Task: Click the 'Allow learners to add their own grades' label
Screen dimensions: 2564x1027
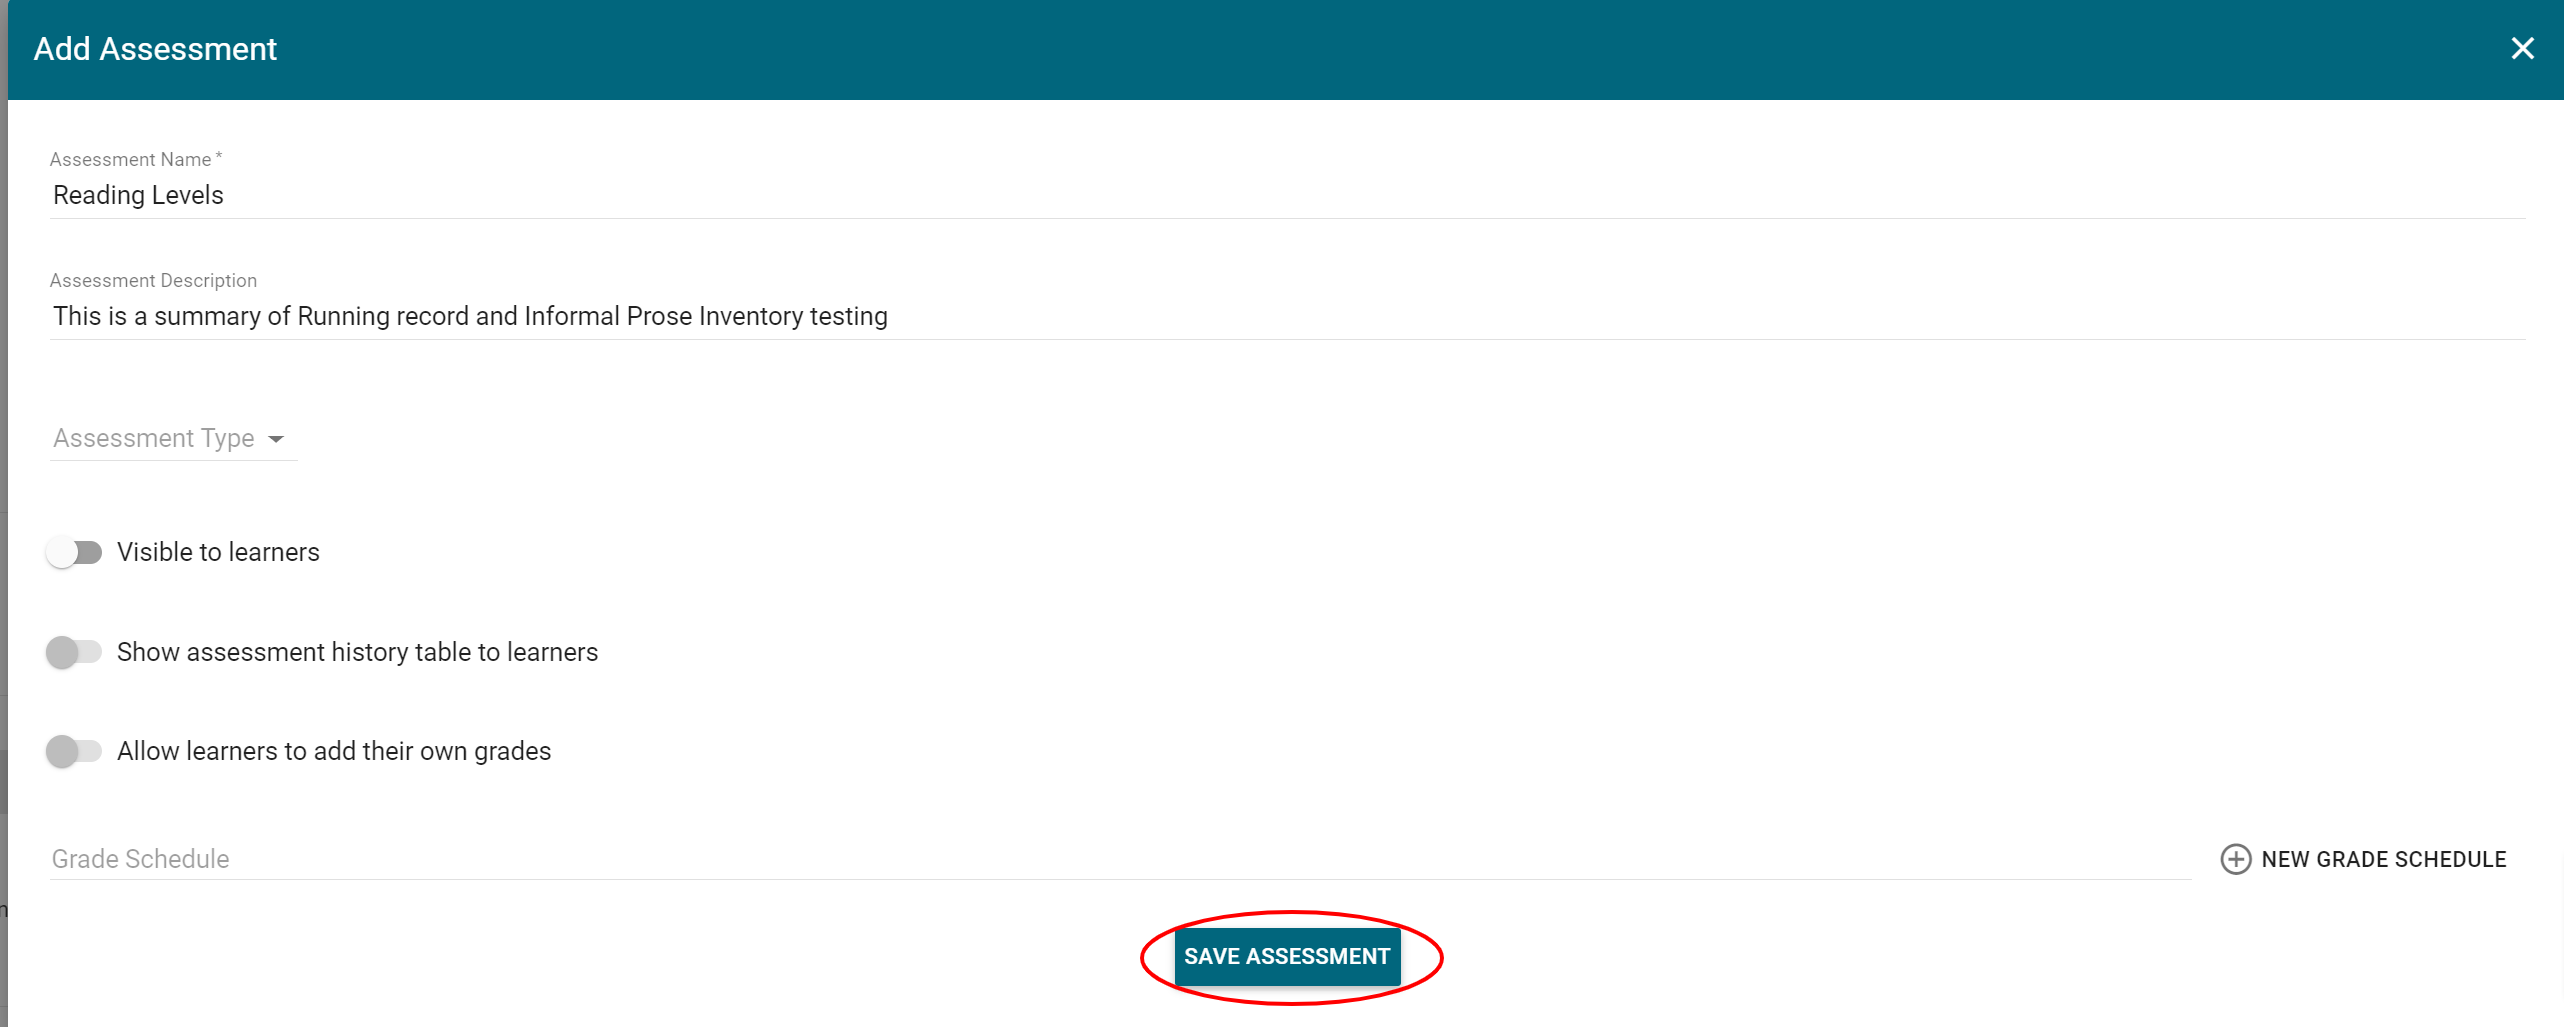Action: click(334, 751)
